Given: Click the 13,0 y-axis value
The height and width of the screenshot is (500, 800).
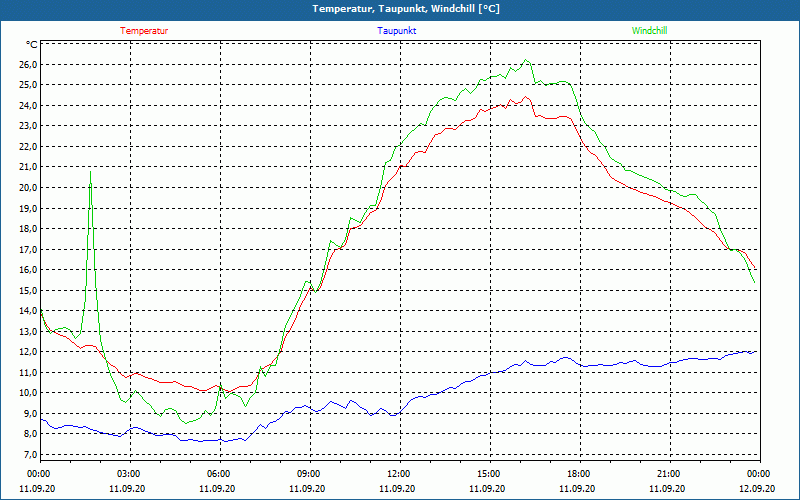Looking at the screenshot, I should click(29, 332).
